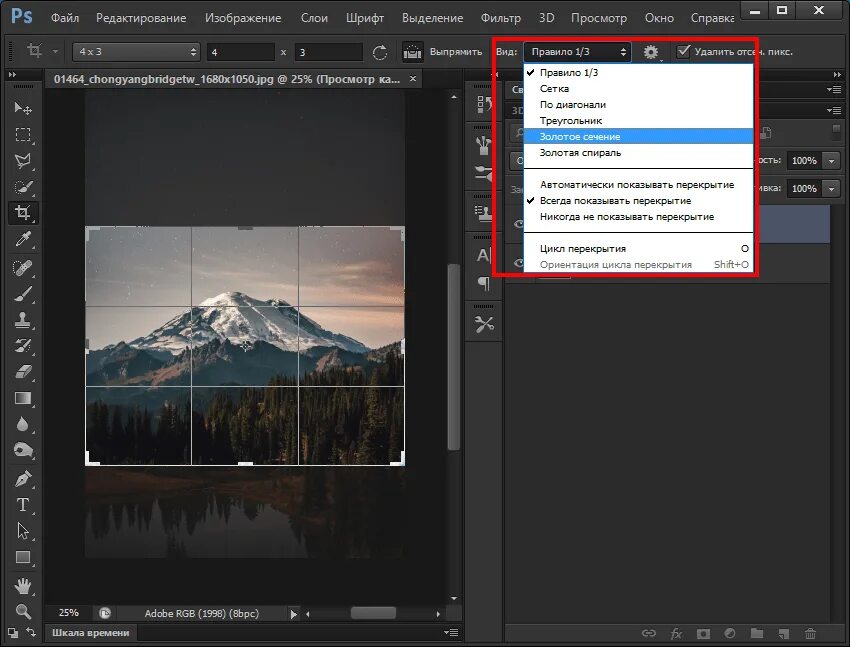Viewport: 850px width, 647px height.
Task: Open the Изображение menu
Action: point(243,18)
